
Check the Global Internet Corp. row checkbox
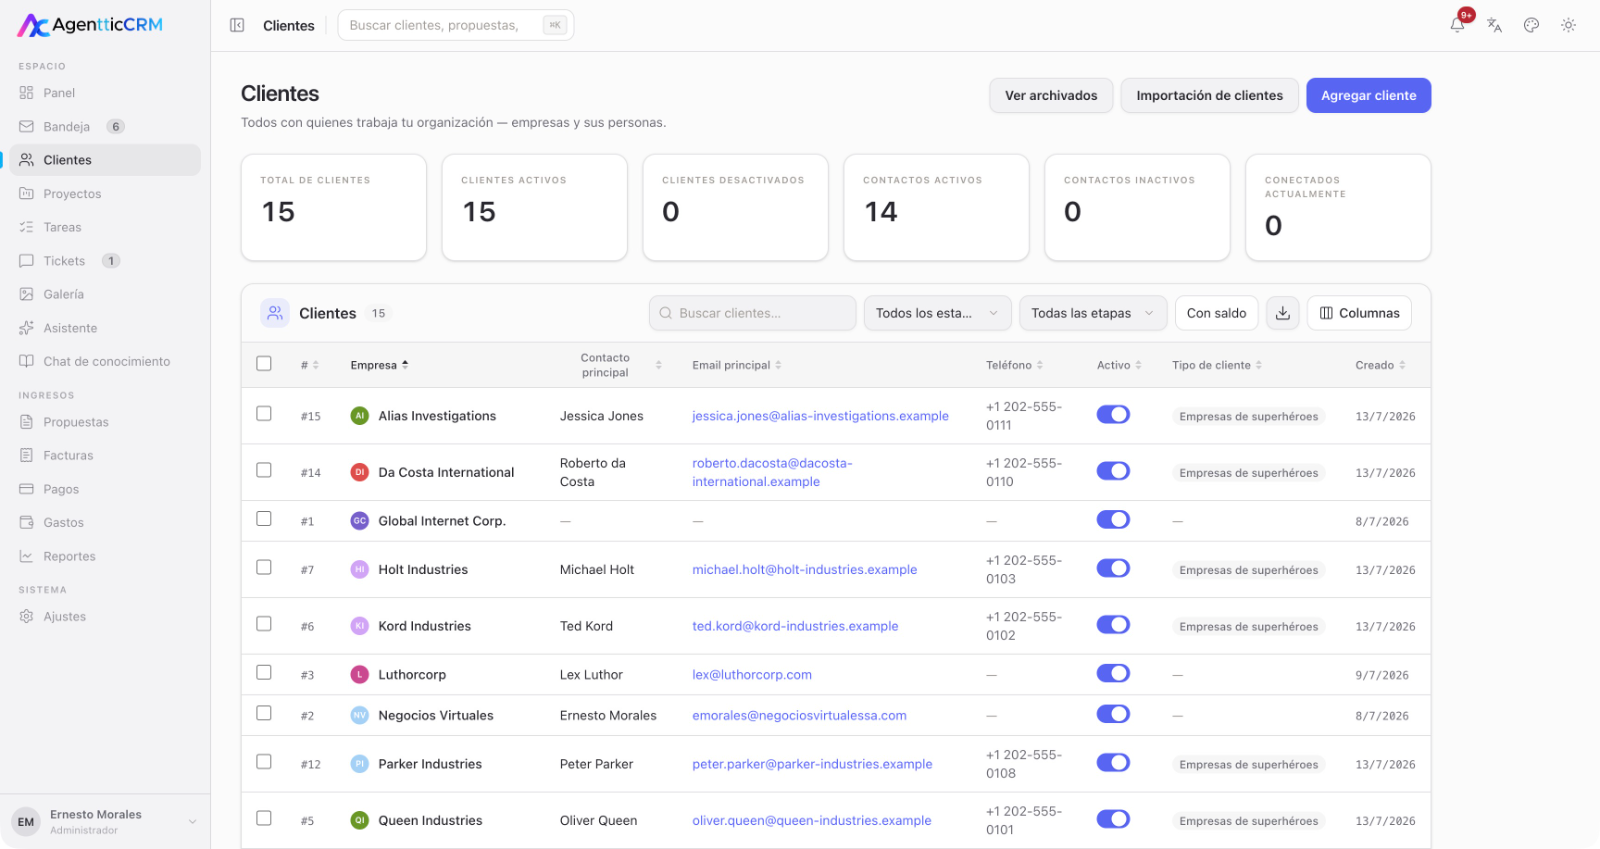click(264, 518)
